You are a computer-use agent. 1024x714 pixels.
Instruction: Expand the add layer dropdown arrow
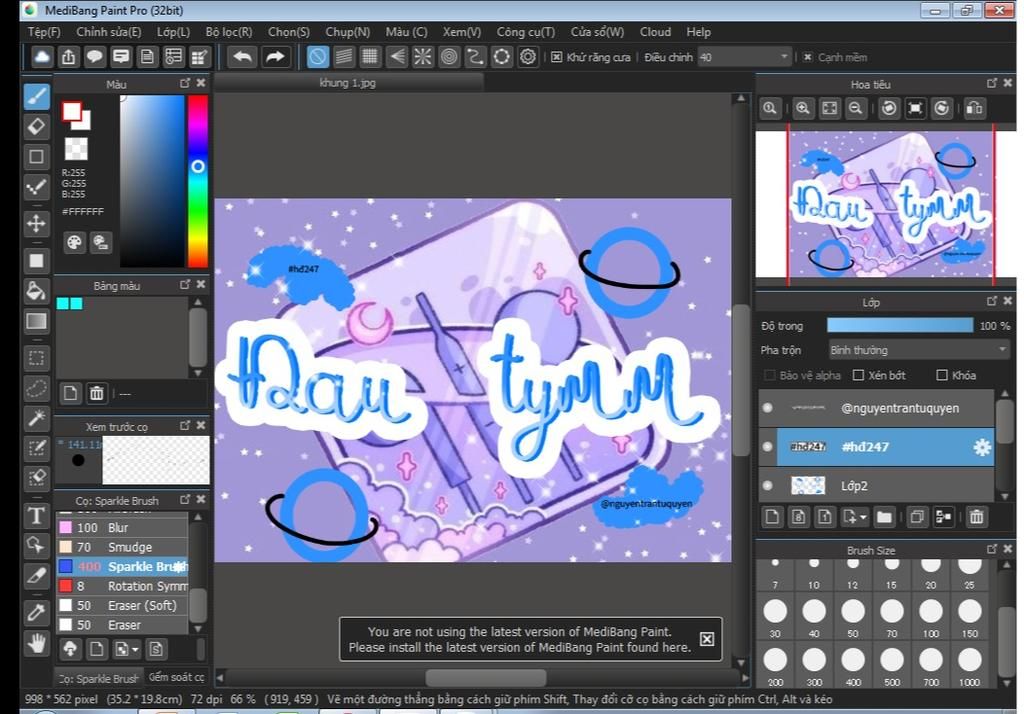point(863,517)
